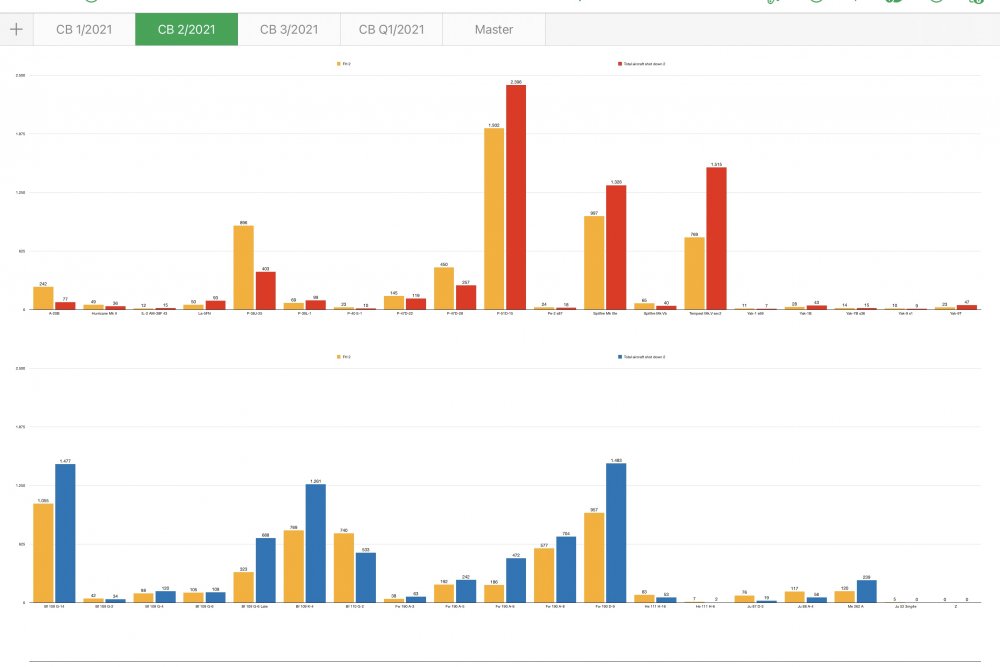Click orange legend swatch in top chart
This screenshot has width=1000, height=667.
[x=339, y=63]
